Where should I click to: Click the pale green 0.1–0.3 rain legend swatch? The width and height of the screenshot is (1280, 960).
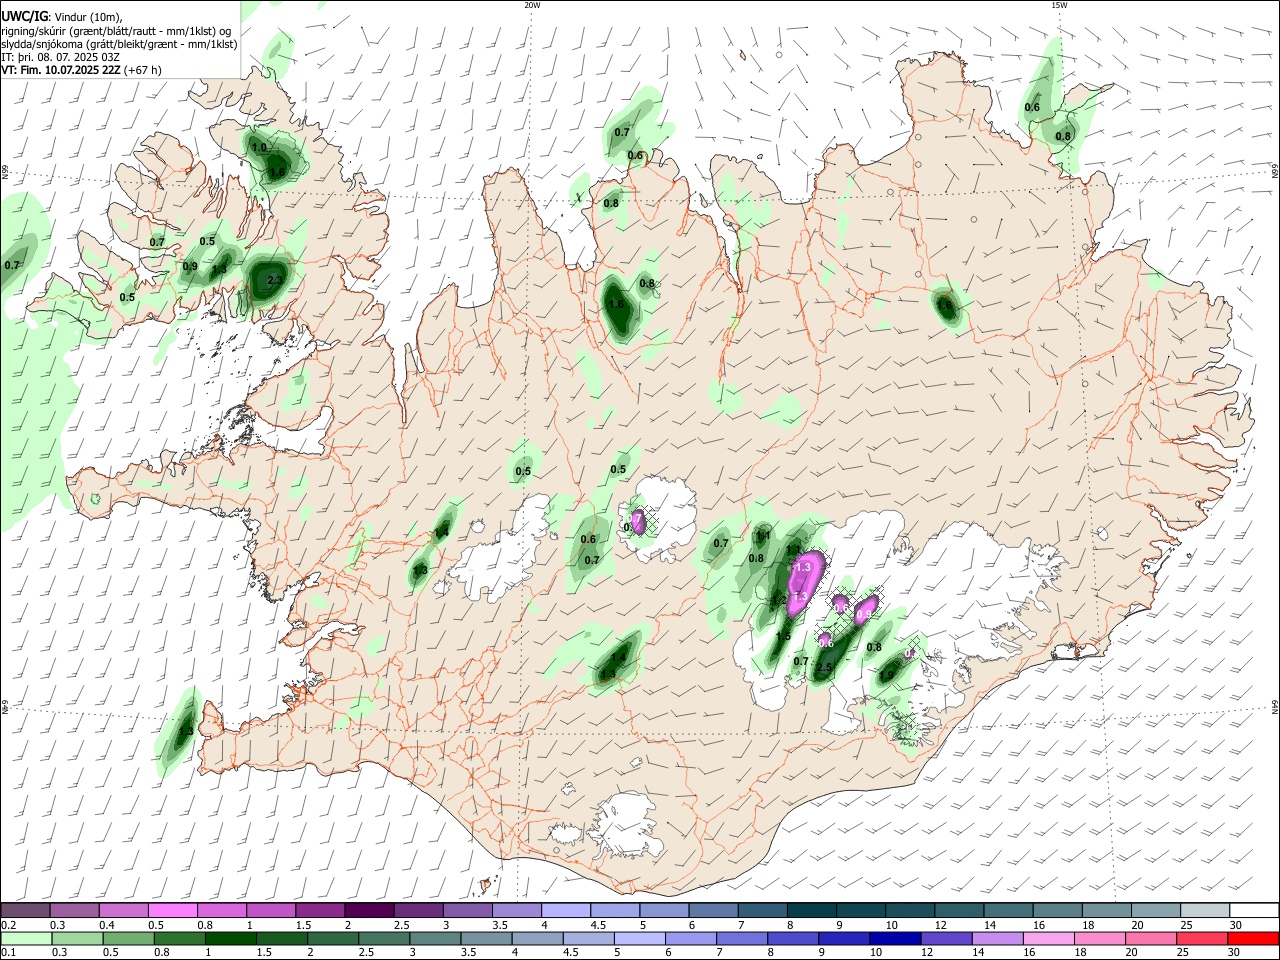point(25,939)
